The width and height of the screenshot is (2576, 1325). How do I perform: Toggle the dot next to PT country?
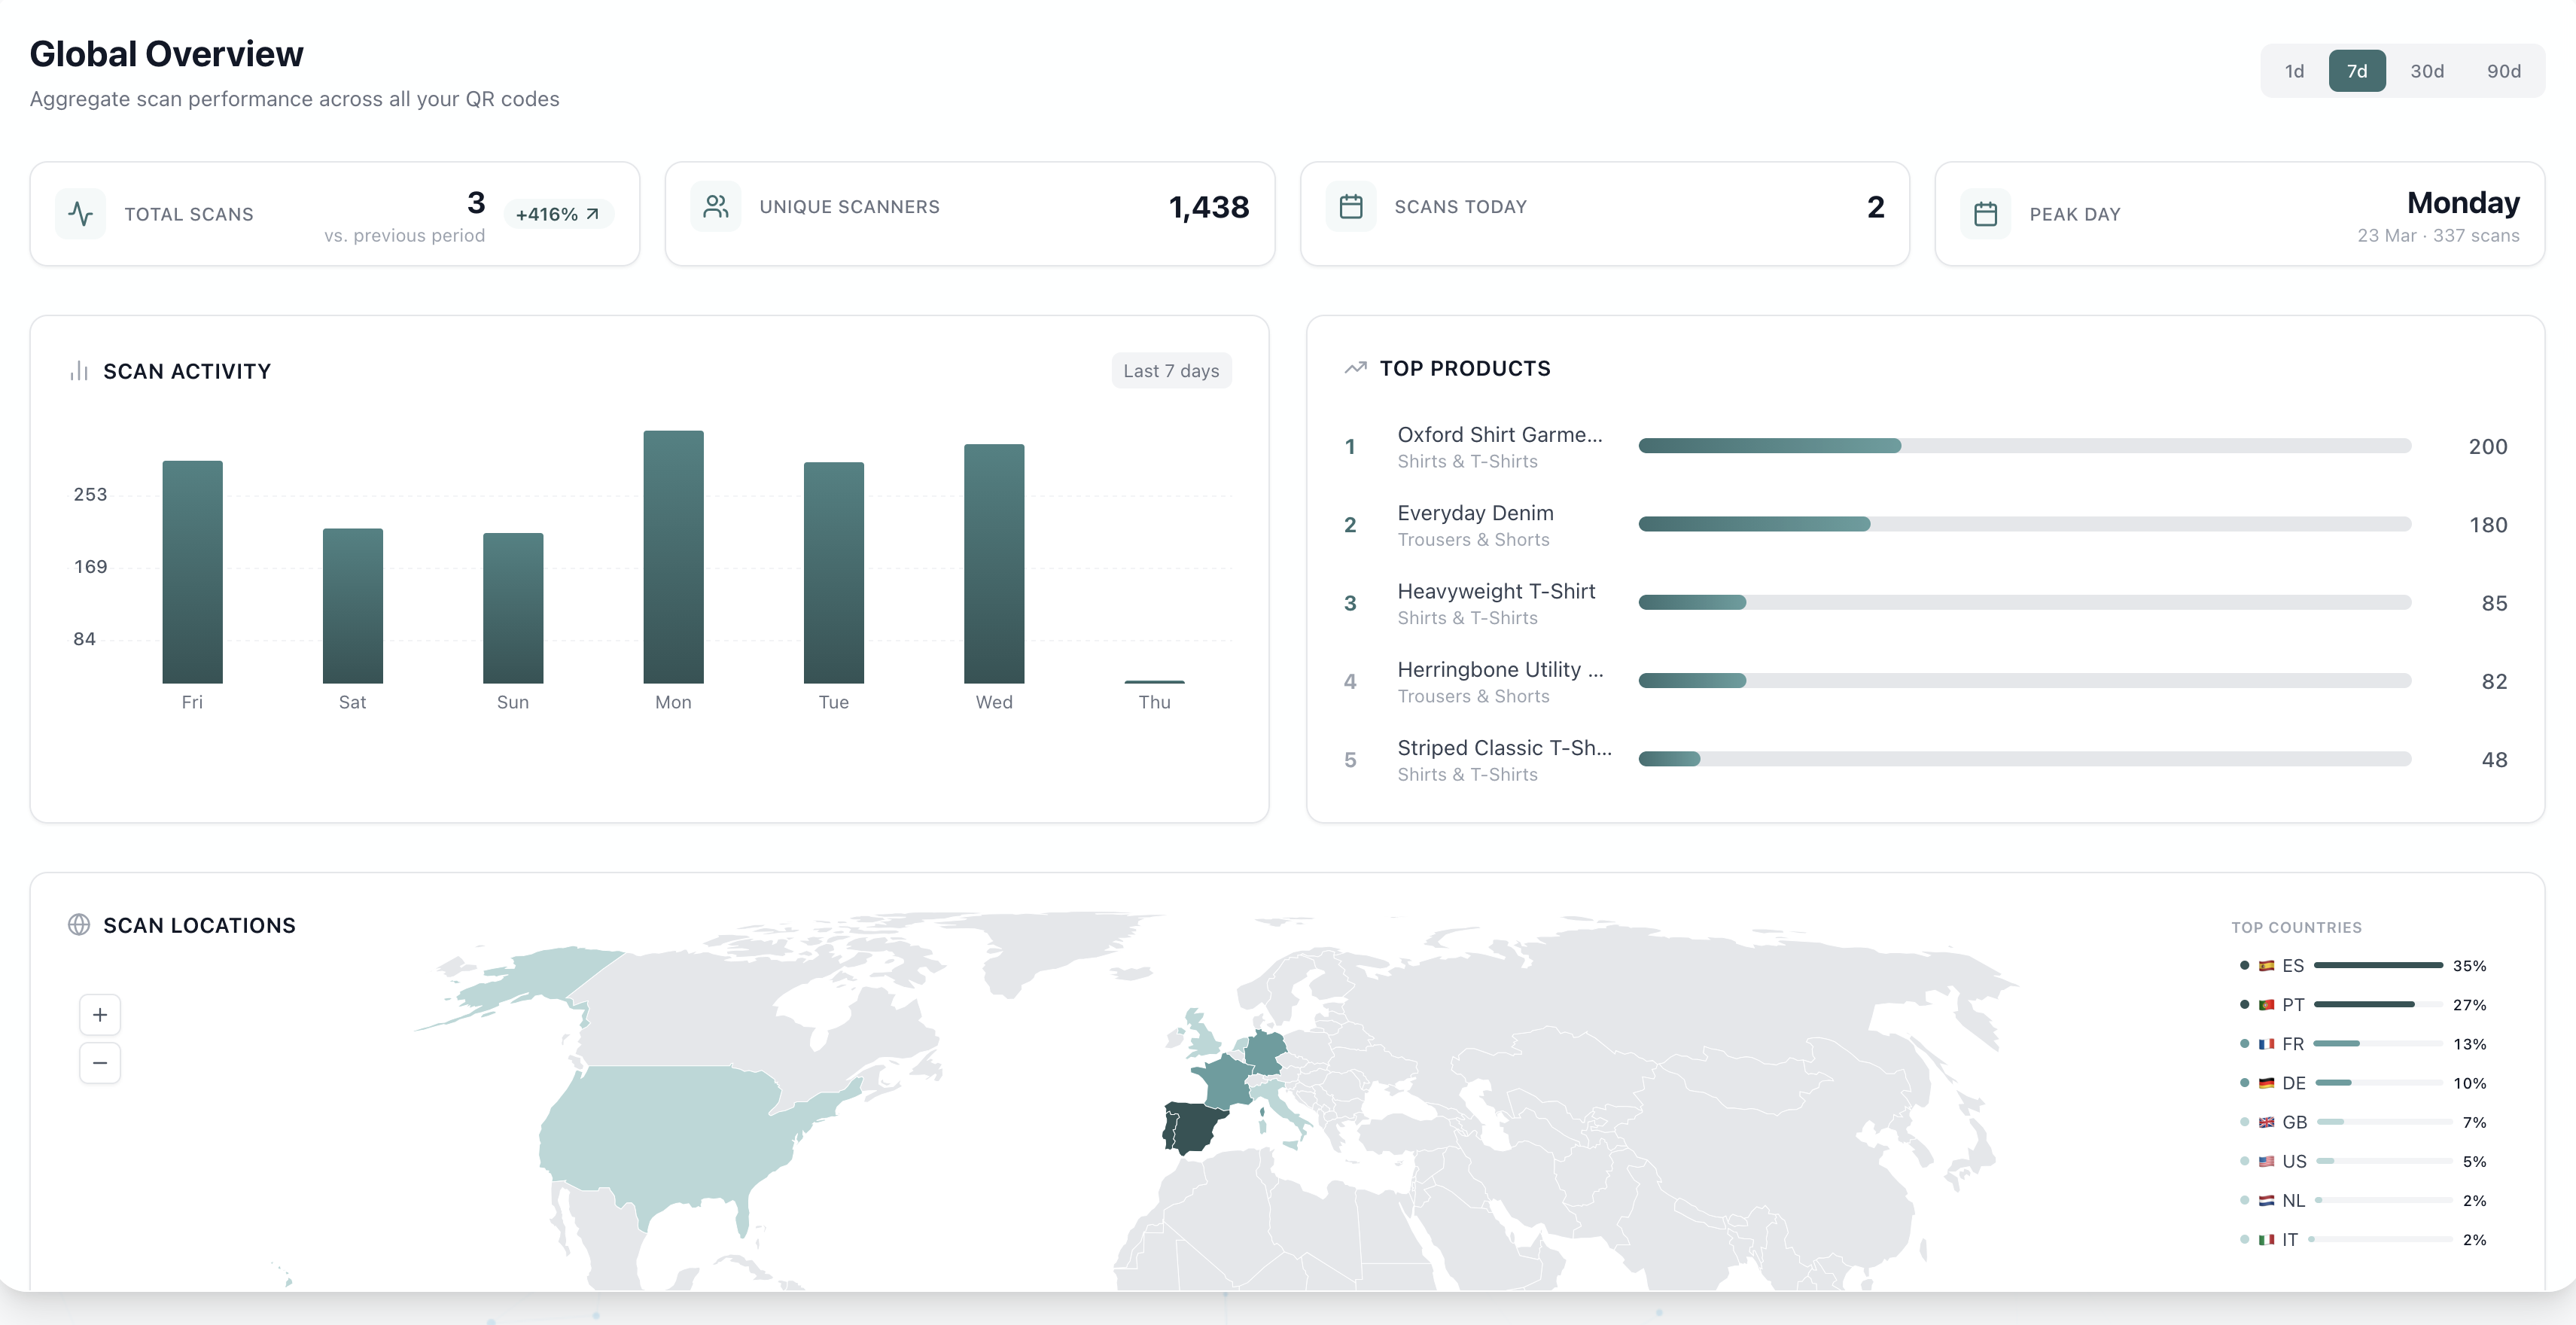[2246, 1004]
